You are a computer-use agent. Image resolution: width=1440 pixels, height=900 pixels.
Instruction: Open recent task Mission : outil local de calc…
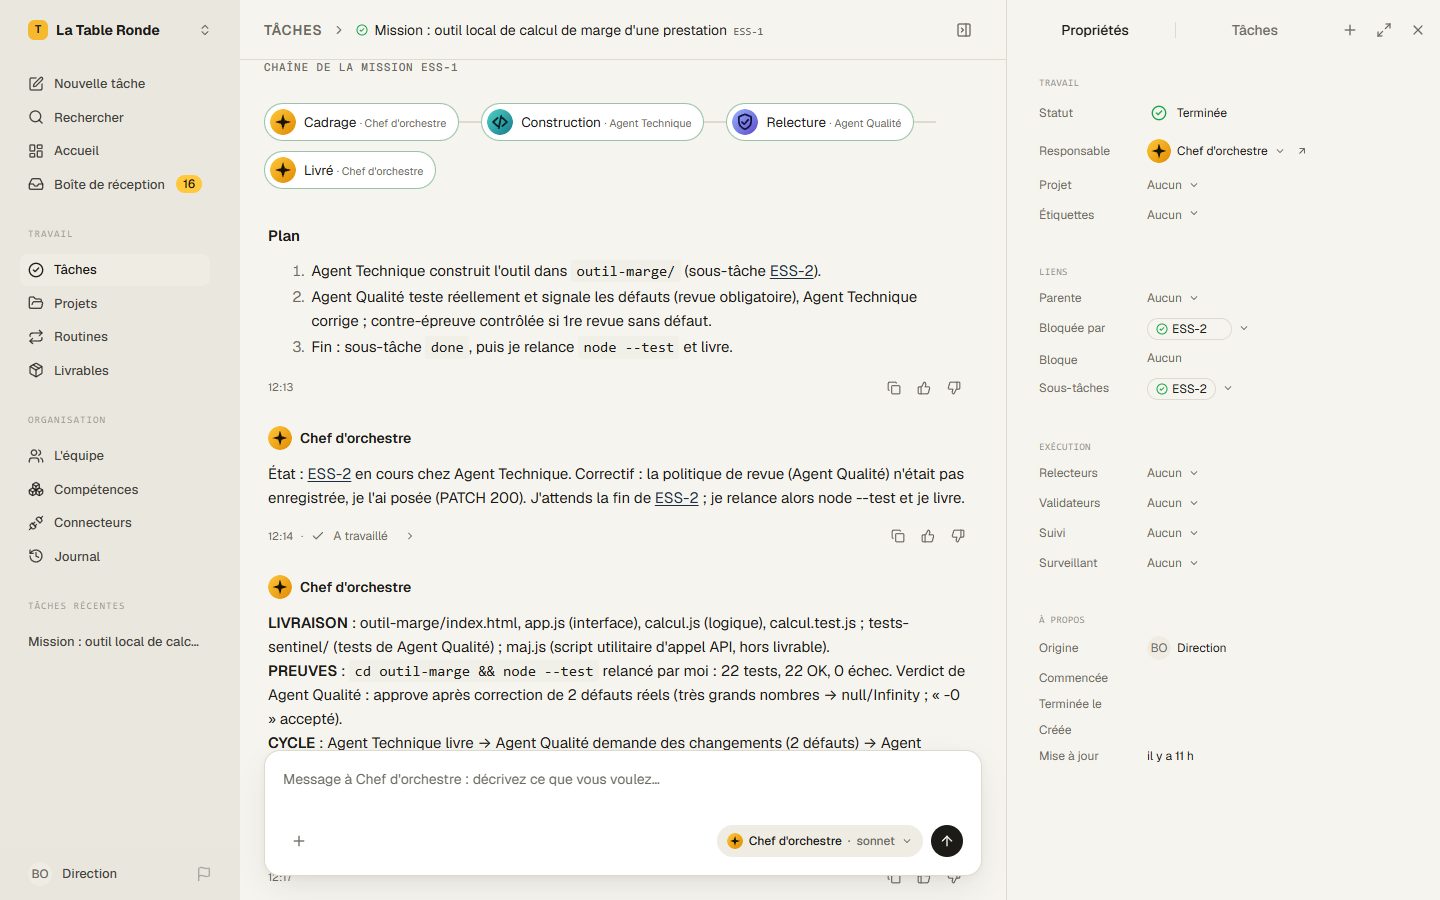(x=115, y=642)
